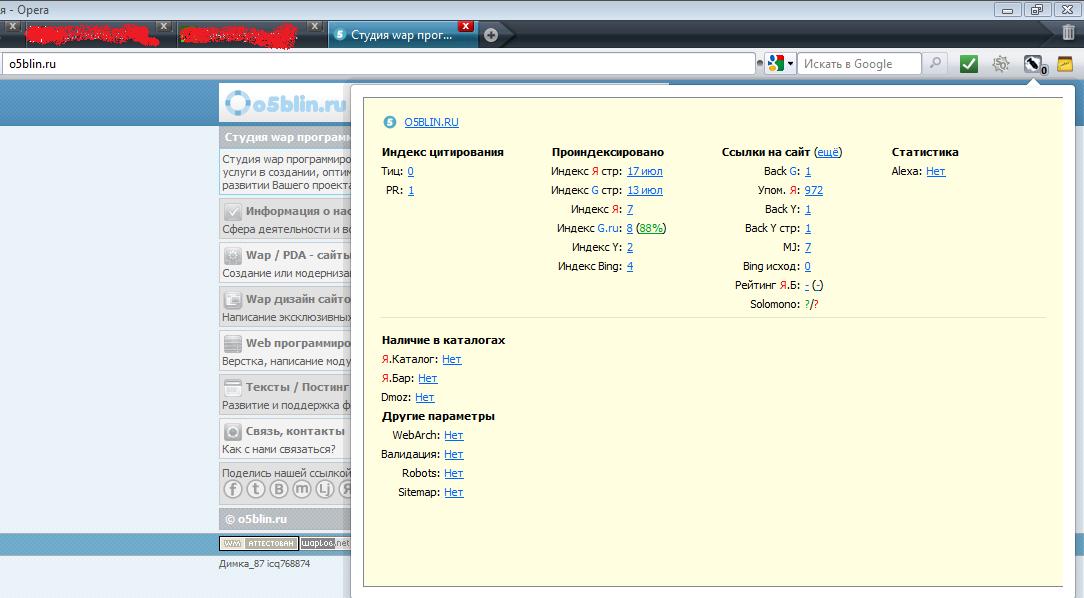1084x598 pixels.
Task: Click the Индекс Я стр date 17 июл
Action: 644,171
